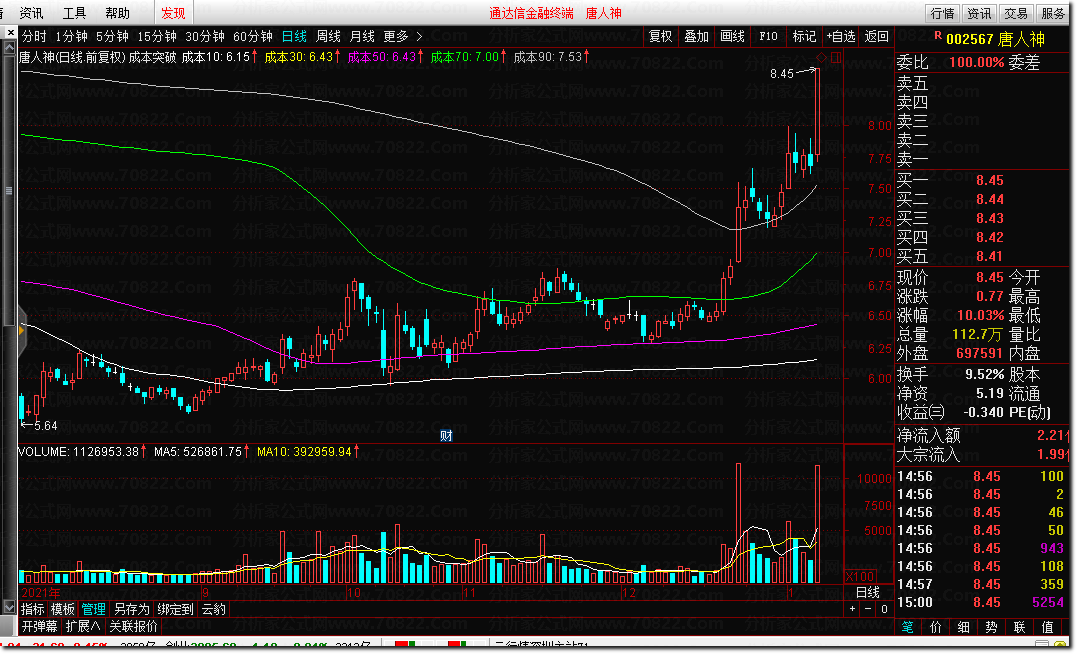This screenshot has height=654, width=1078.
Task: Click the 返回 back button
Action: click(877, 36)
